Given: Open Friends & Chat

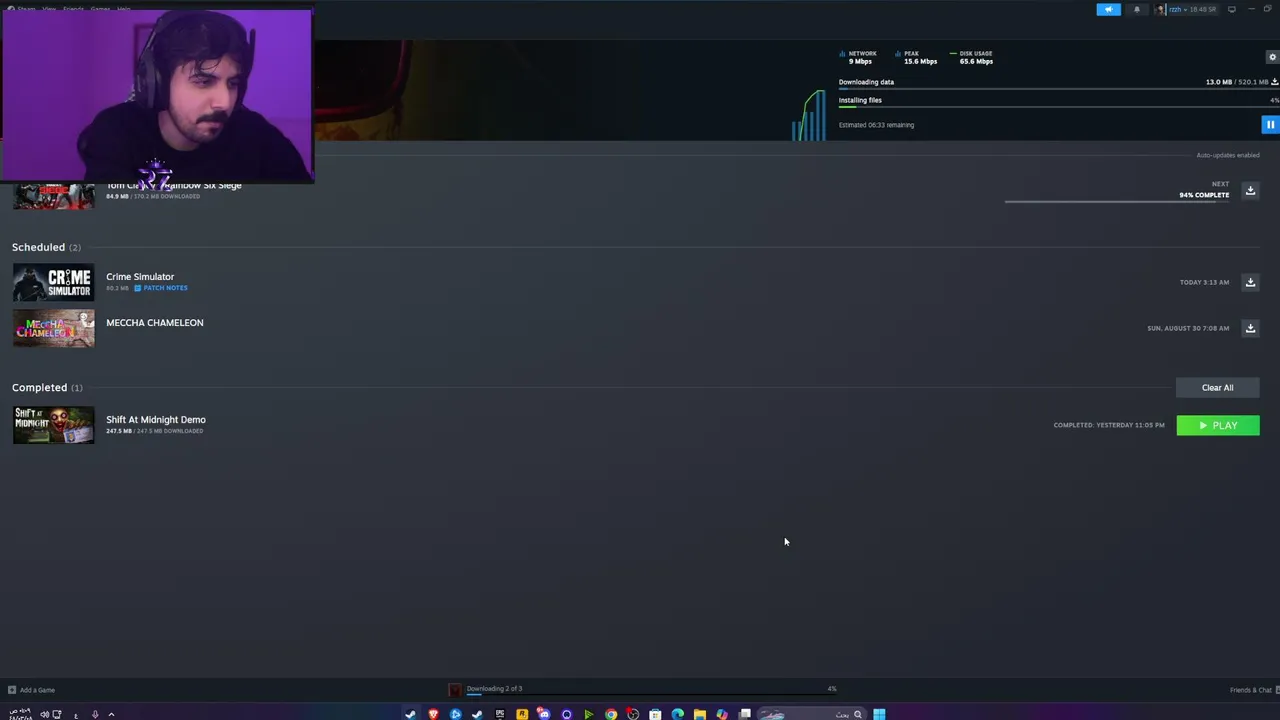Looking at the screenshot, I should [x=1251, y=690].
